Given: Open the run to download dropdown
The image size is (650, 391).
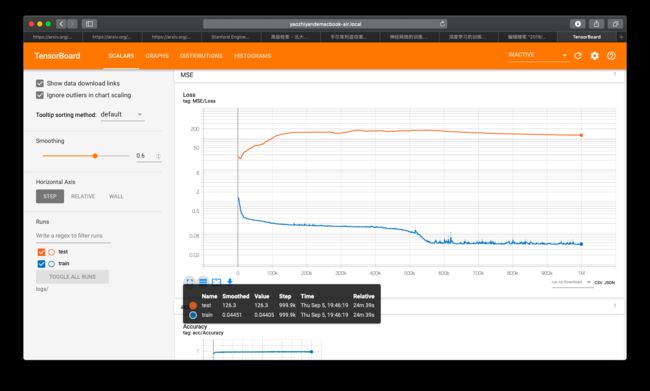Looking at the screenshot, I should [x=571, y=282].
